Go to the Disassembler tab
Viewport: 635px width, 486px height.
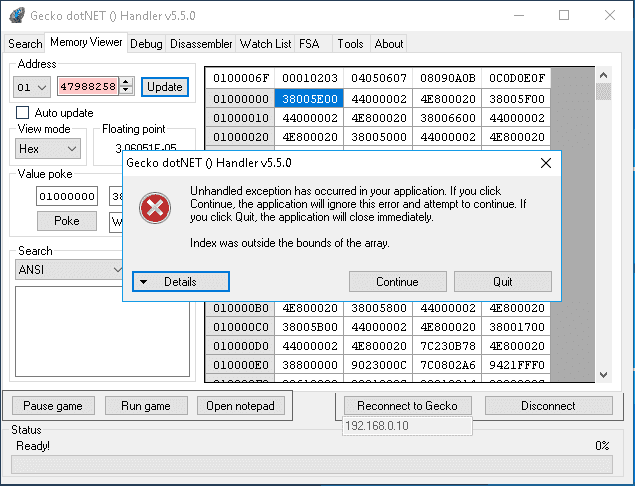(201, 43)
